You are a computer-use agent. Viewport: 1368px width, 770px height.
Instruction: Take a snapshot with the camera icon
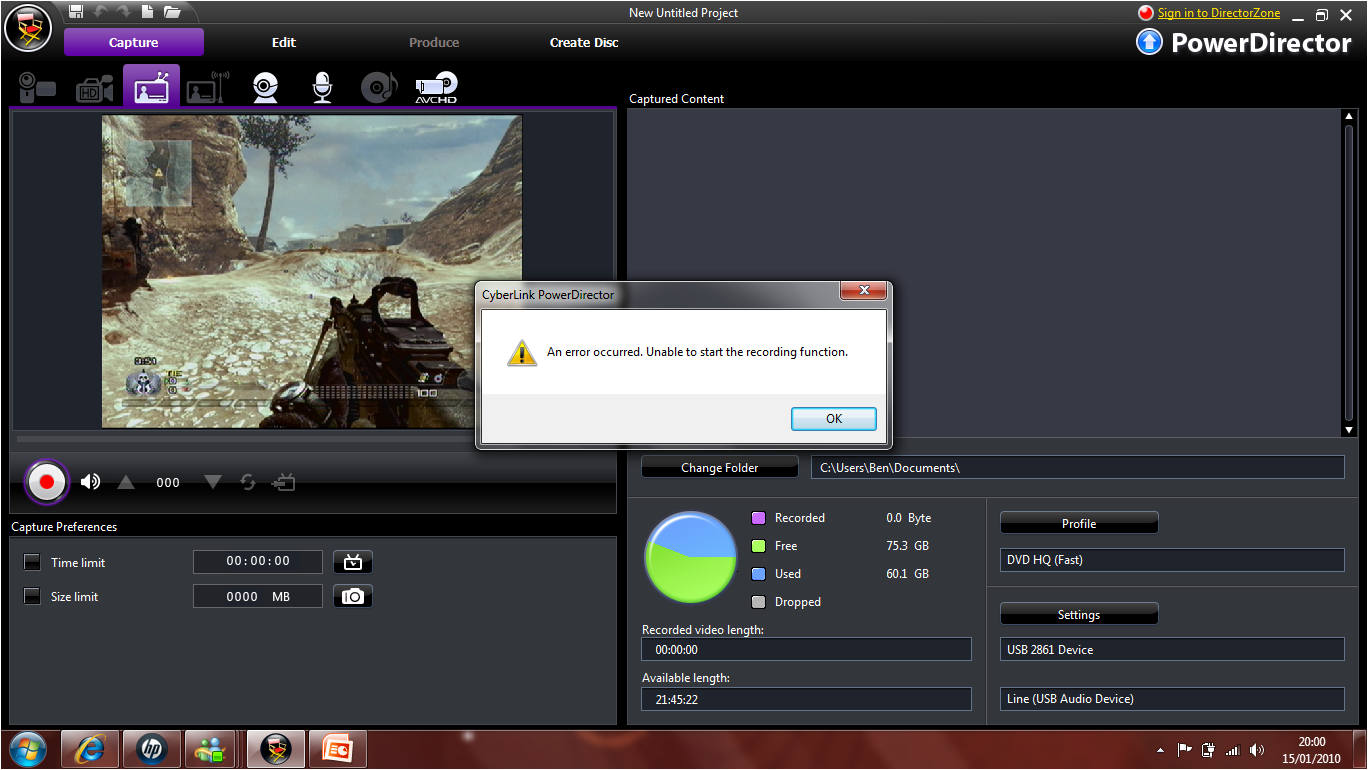(x=353, y=596)
